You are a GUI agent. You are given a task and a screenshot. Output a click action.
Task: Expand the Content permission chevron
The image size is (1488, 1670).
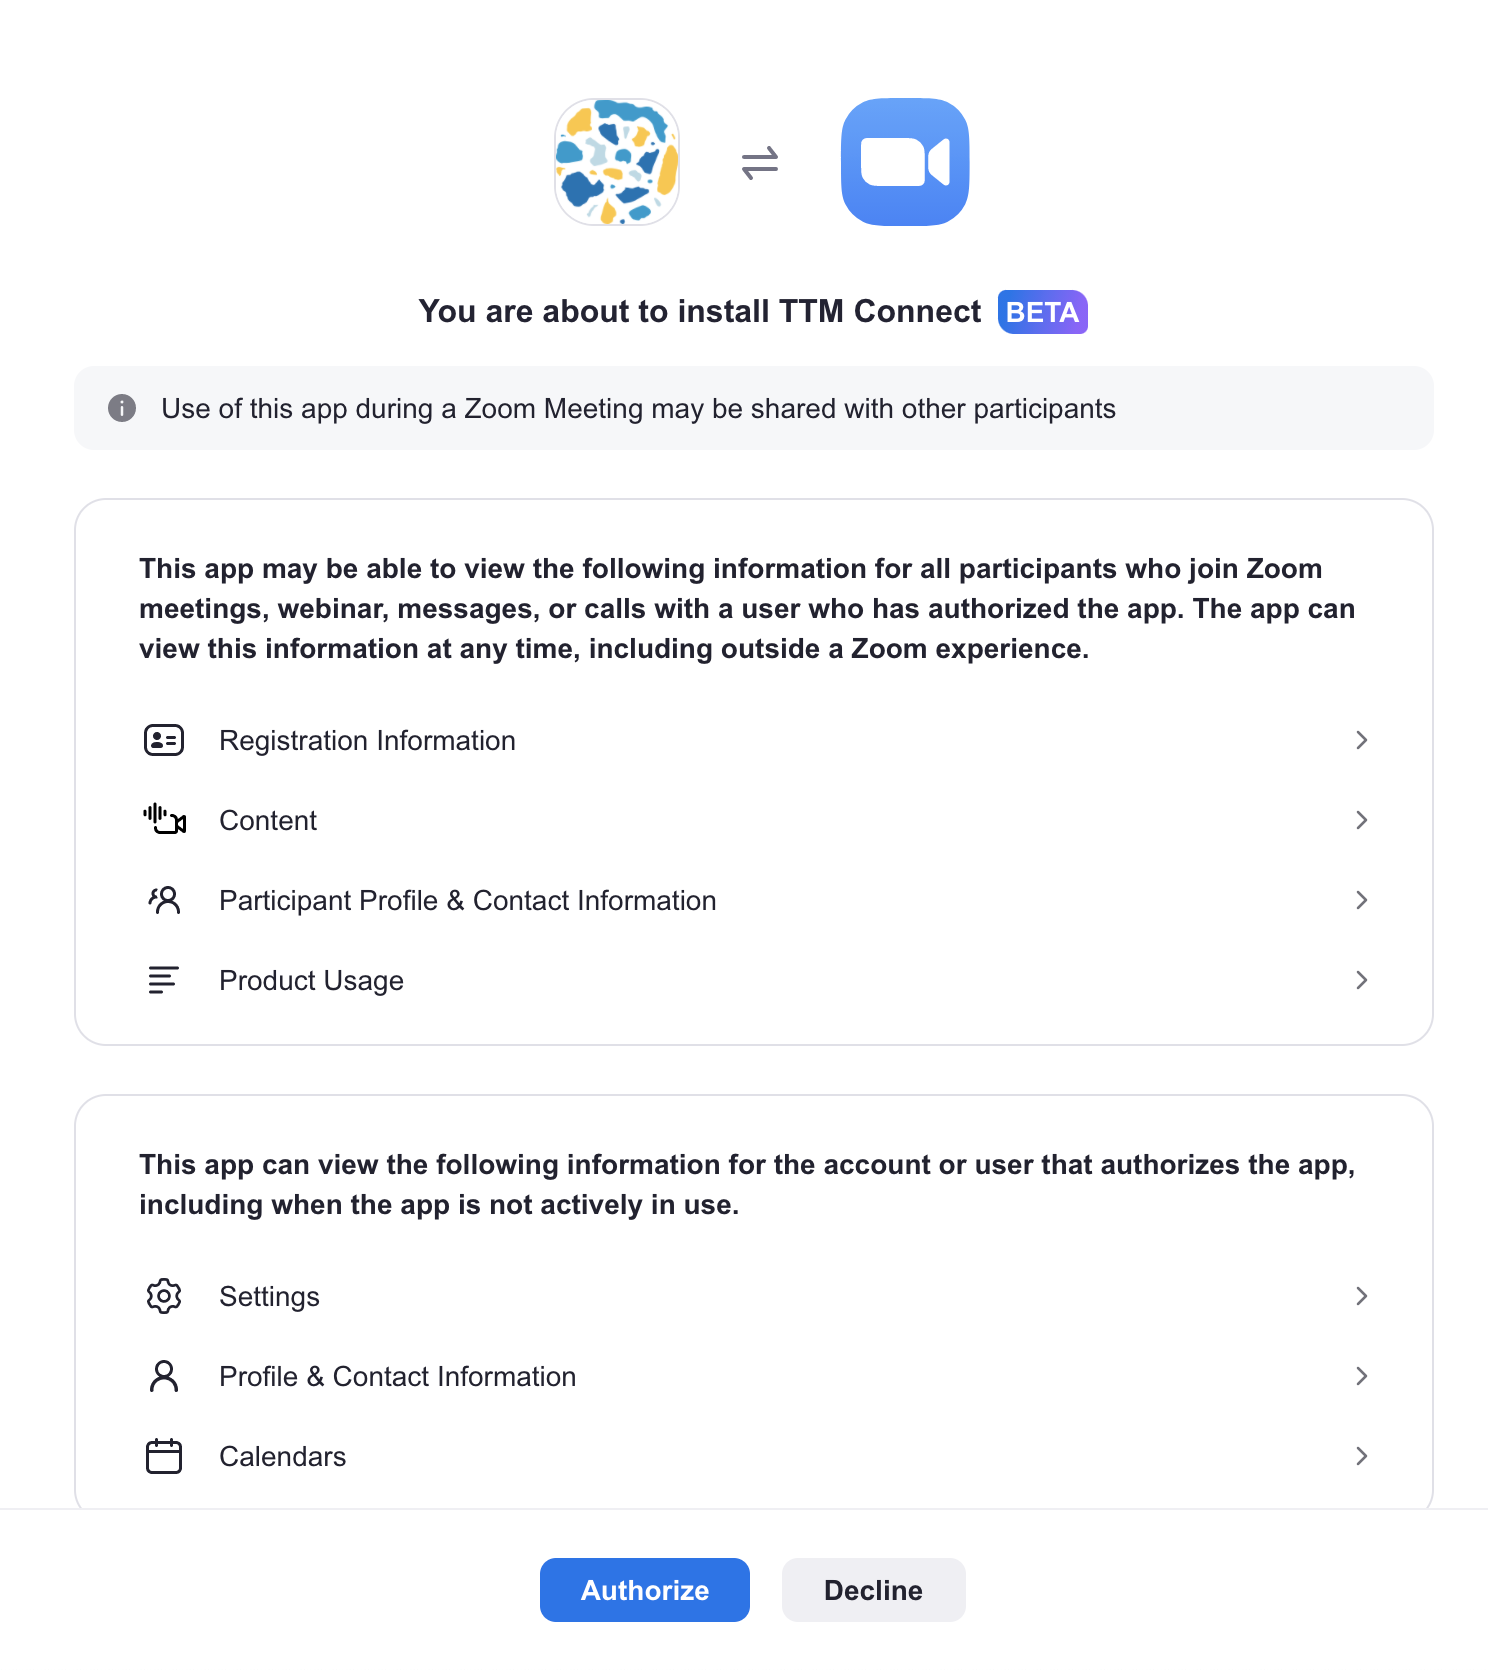[x=1361, y=820]
